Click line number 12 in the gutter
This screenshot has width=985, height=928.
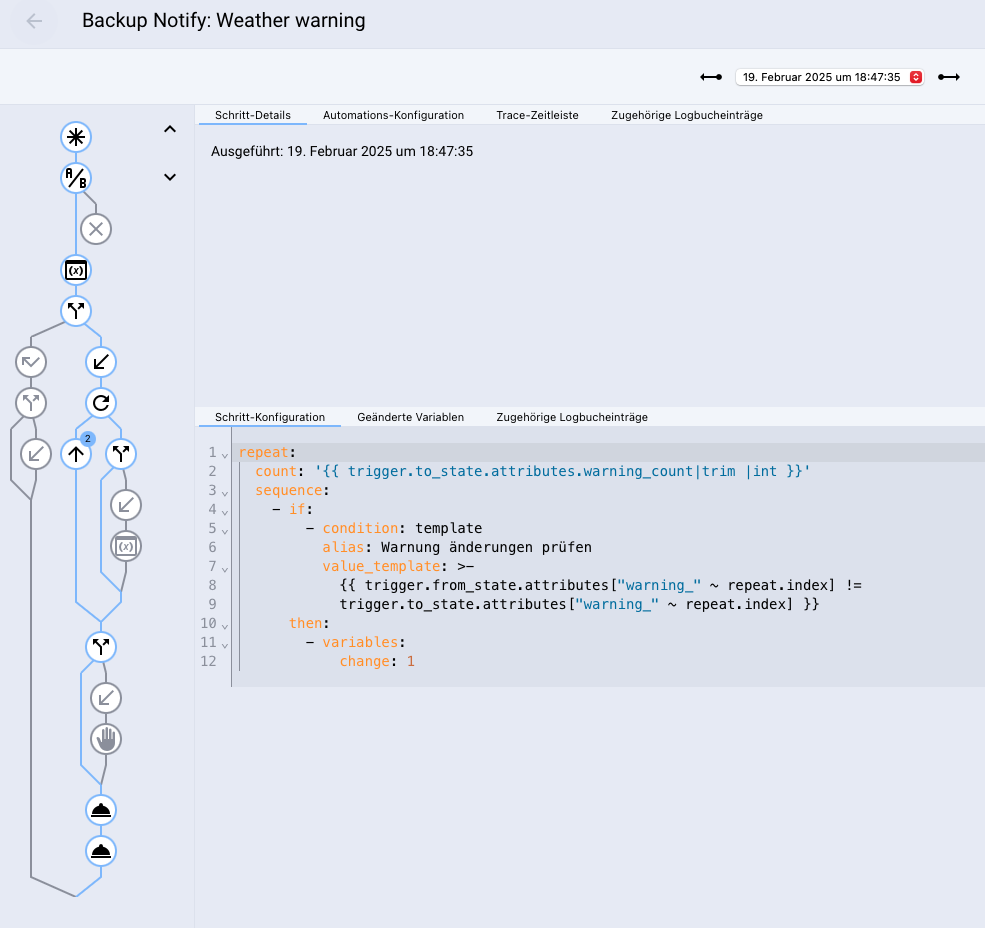point(208,662)
